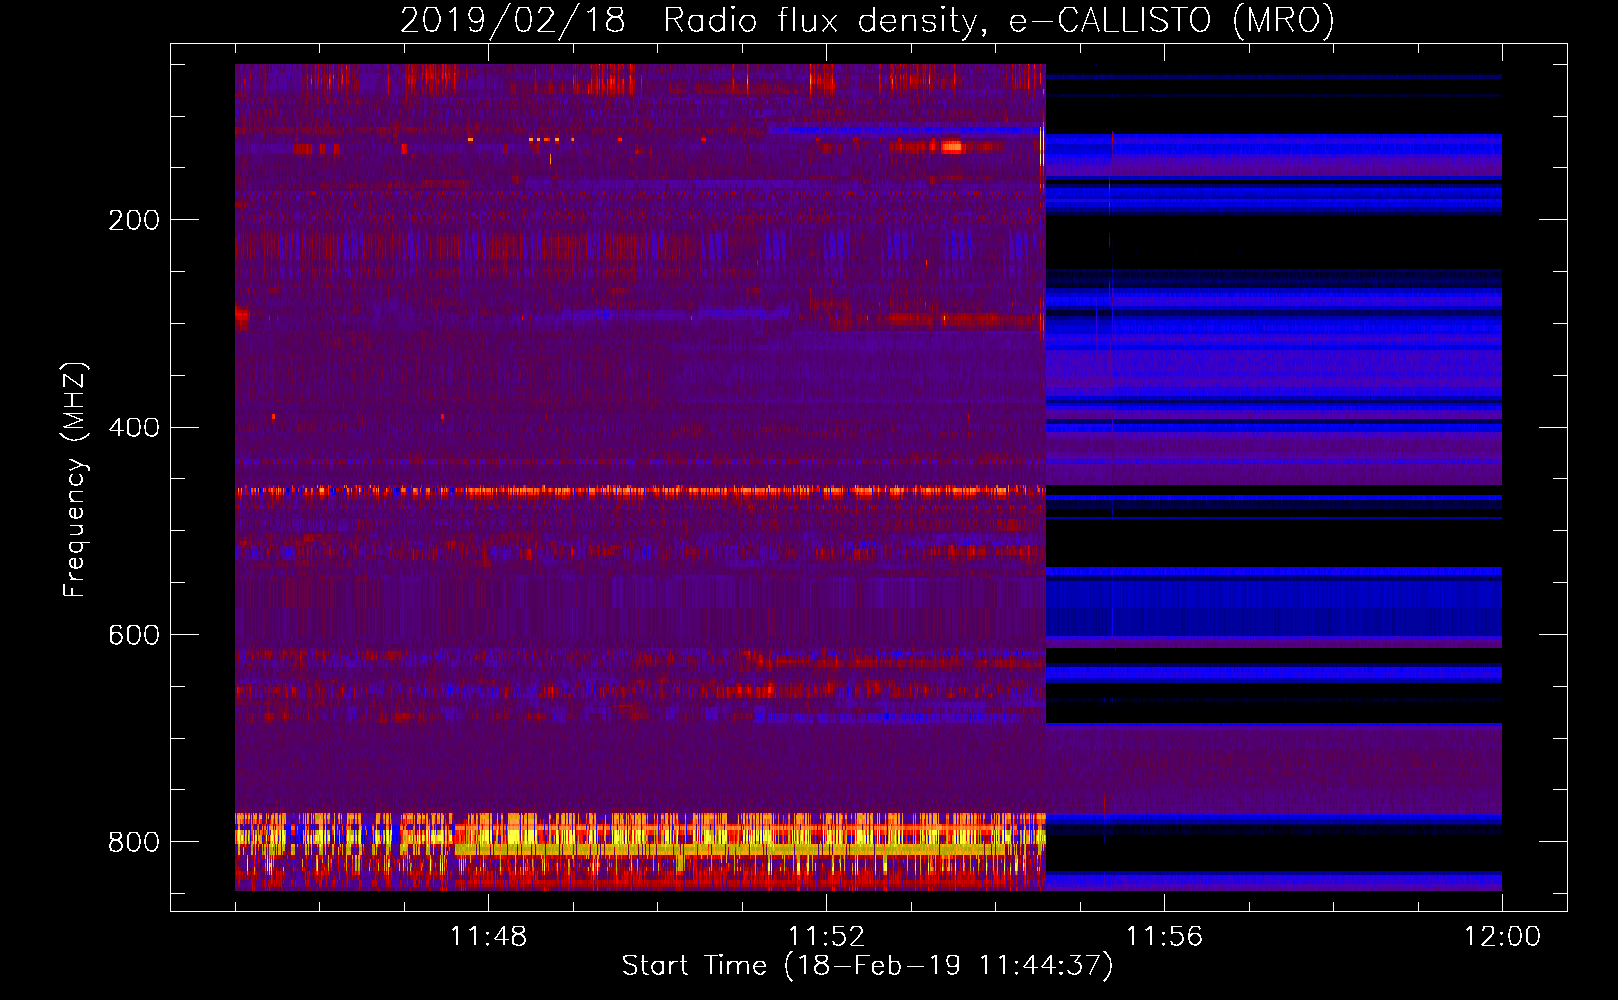Click the 600 frequency tick label
The width and height of the screenshot is (1618, 1000).
134,636
